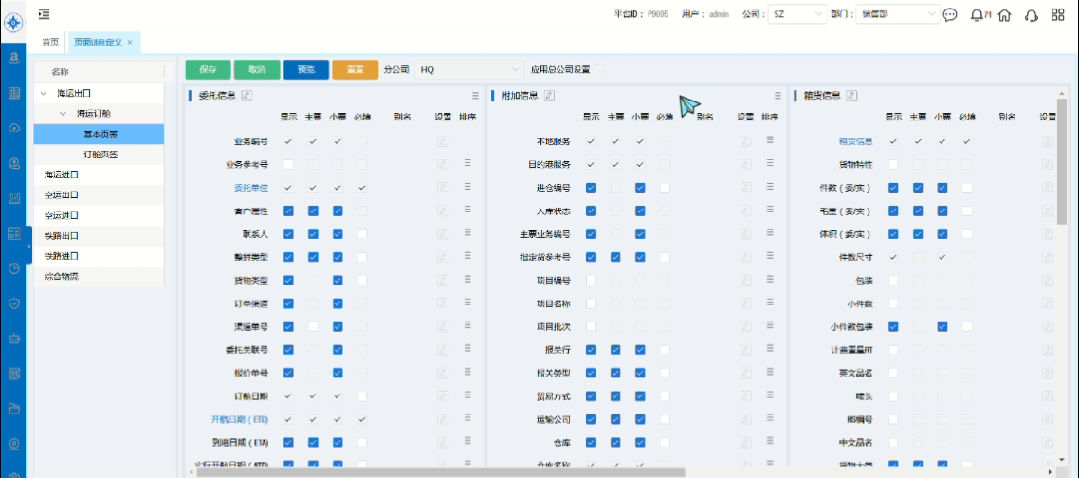Viewport: 1079px width, 478px height.
Task: Uncheck the 显示 checkbox for 报关行
Action: coord(590,349)
